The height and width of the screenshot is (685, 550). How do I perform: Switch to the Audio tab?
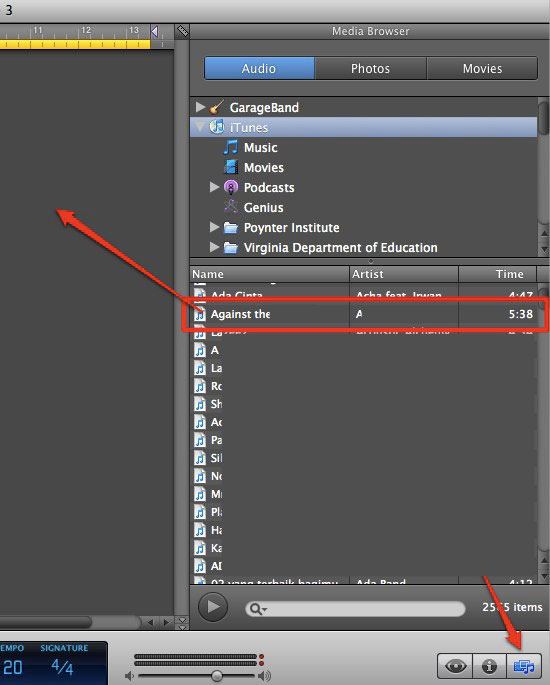[259, 68]
